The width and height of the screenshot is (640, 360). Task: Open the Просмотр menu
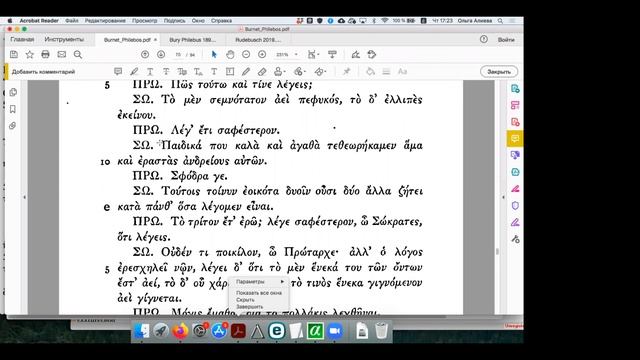point(144,20)
